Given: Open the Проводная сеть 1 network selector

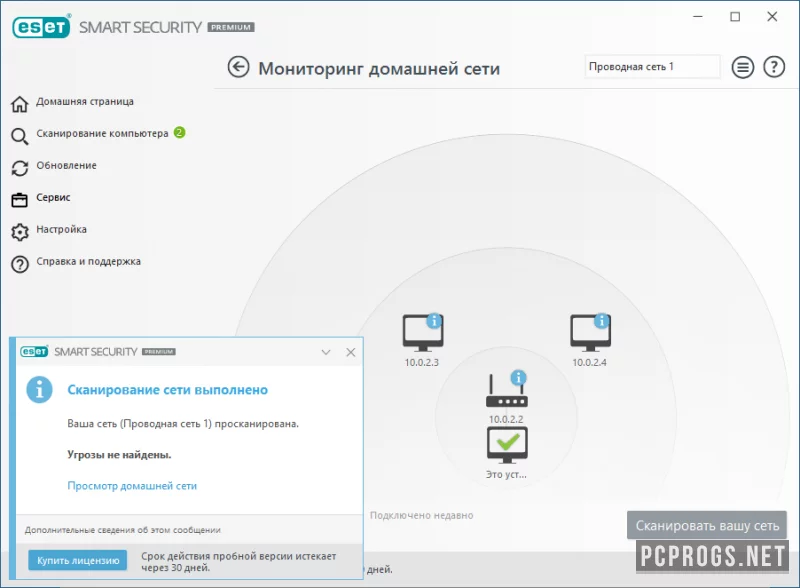Looking at the screenshot, I should pos(653,67).
